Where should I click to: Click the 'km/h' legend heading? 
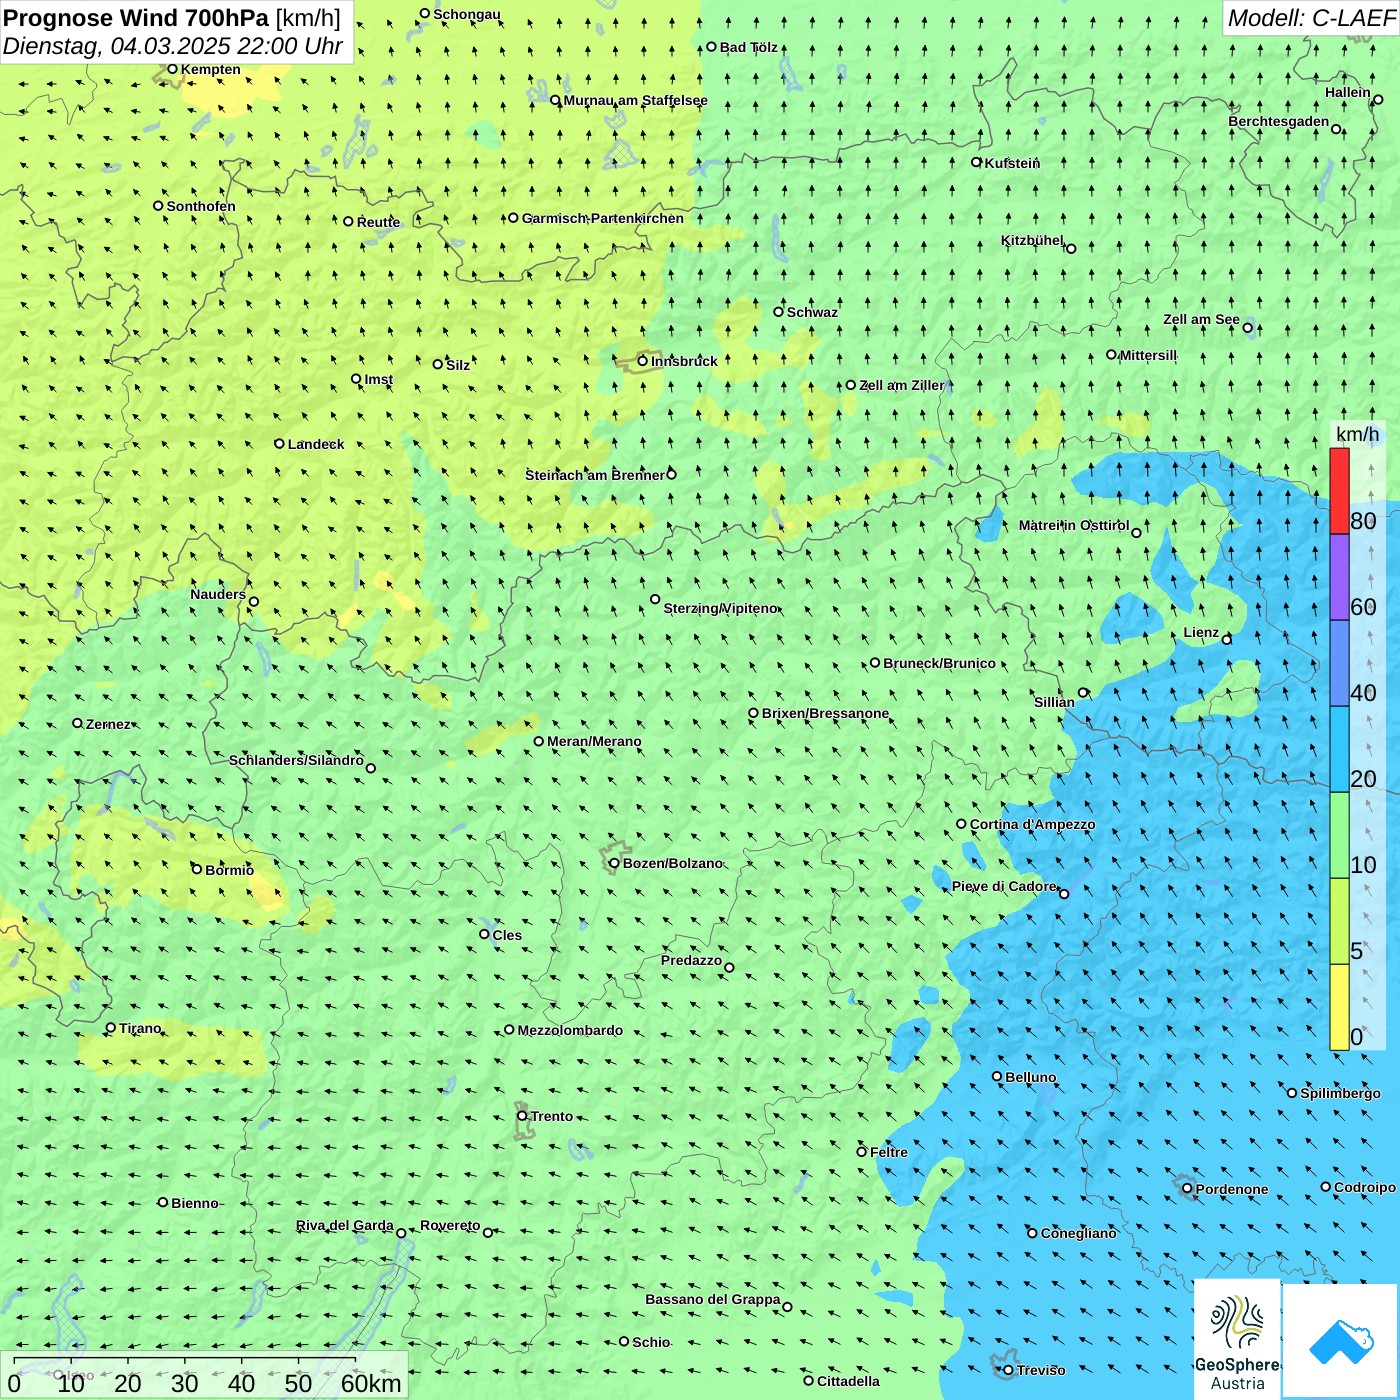(x=1357, y=434)
